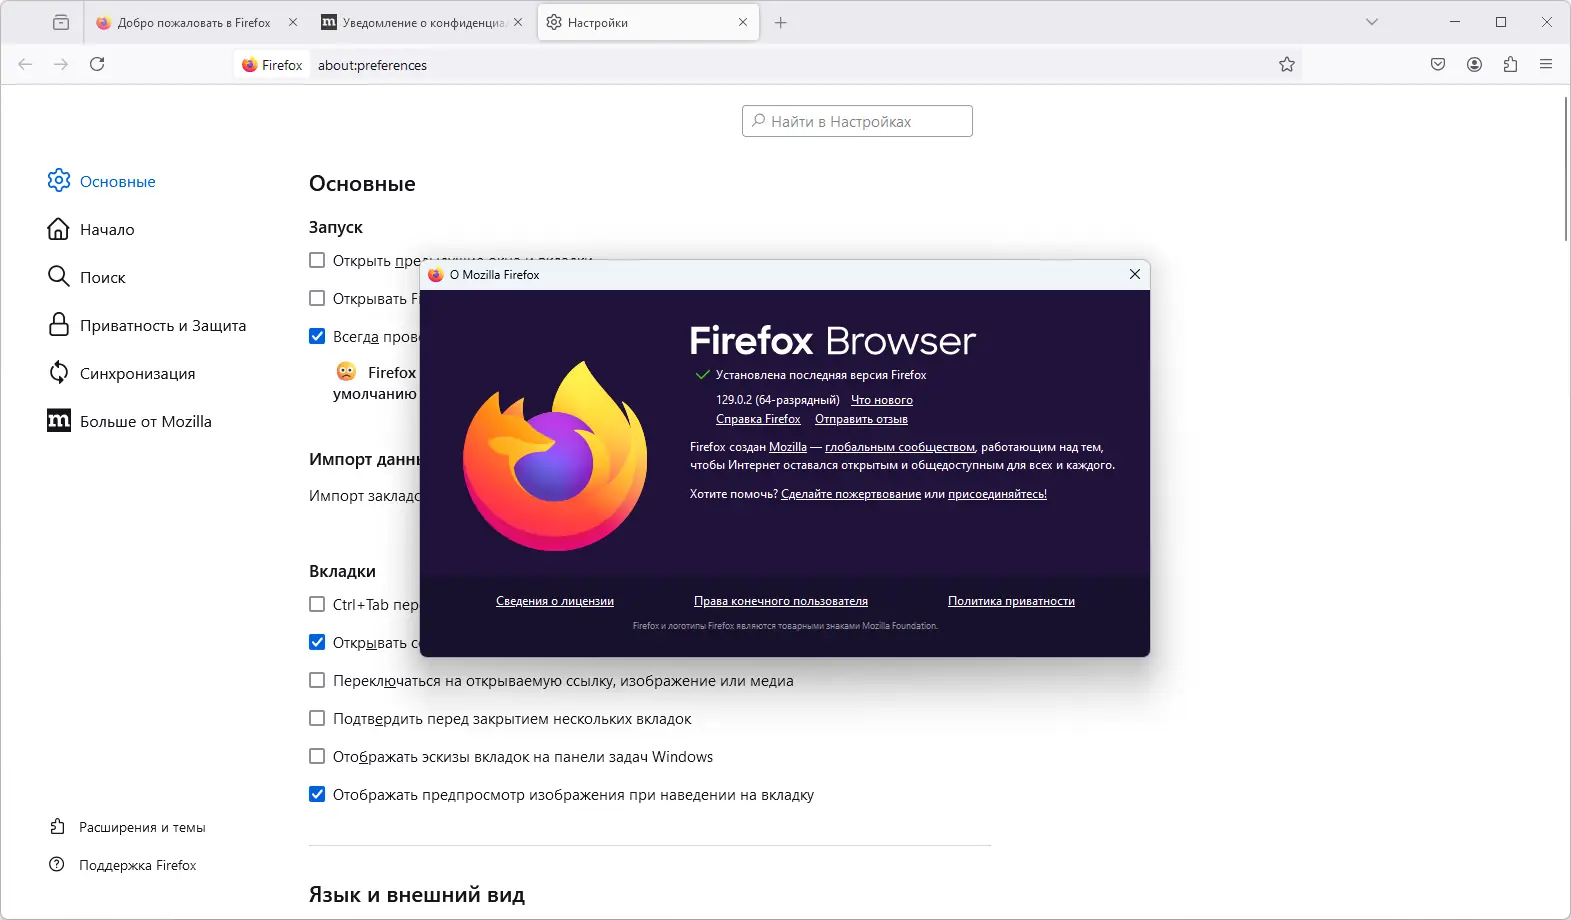The height and width of the screenshot is (920, 1571).
Task: Open the "Синхронизация" settings section
Action: pyautogui.click(x=137, y=373)
